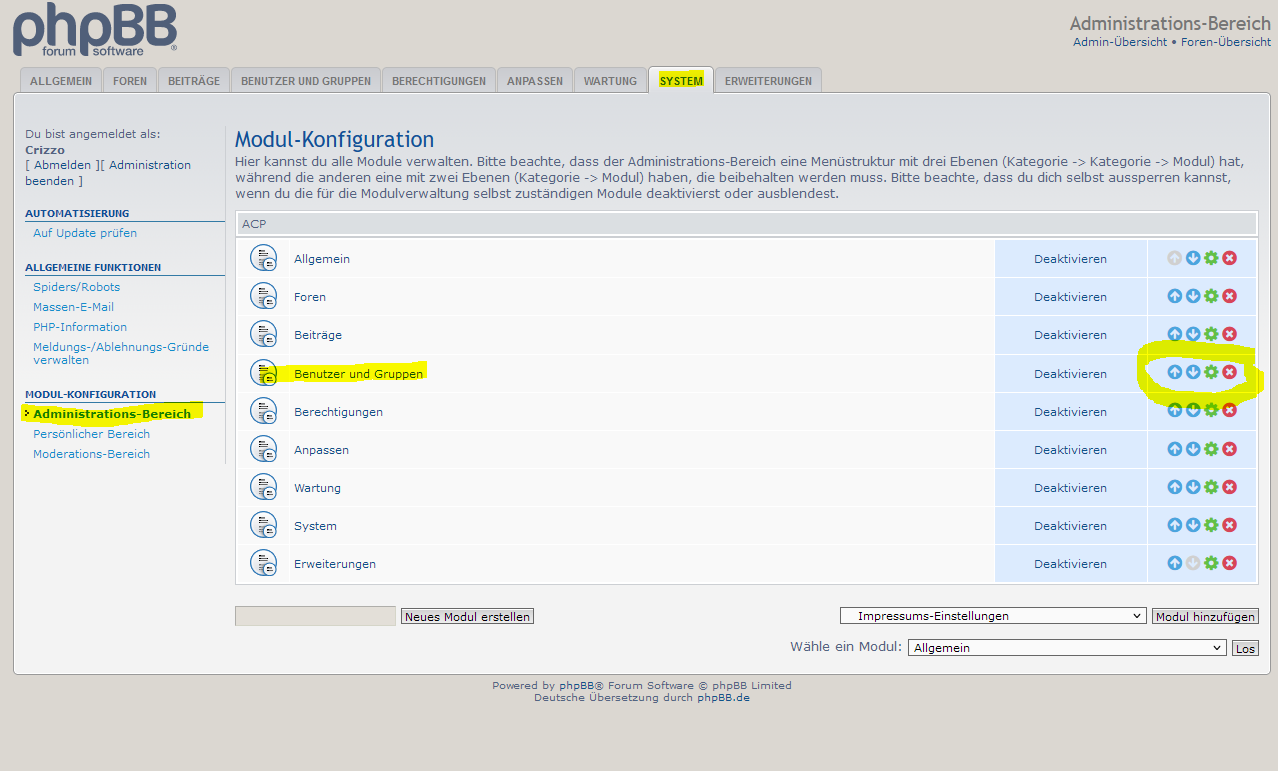Image resolution: width=1278 pixels, height=771 pixels.
Task: Click the green edit gear for Beiträge
Action: [1211, 334]
